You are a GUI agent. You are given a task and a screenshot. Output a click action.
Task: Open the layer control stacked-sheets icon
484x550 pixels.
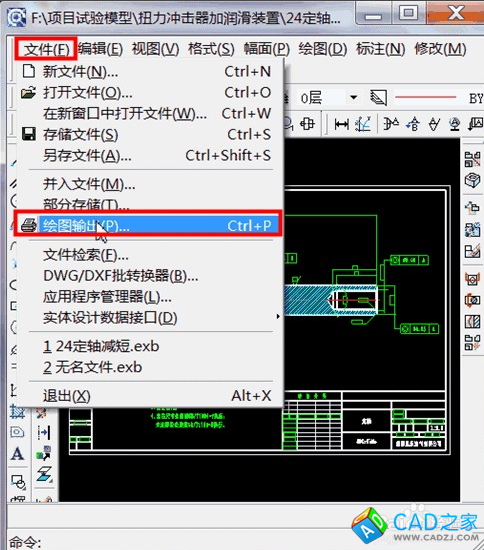pos(378,98)
